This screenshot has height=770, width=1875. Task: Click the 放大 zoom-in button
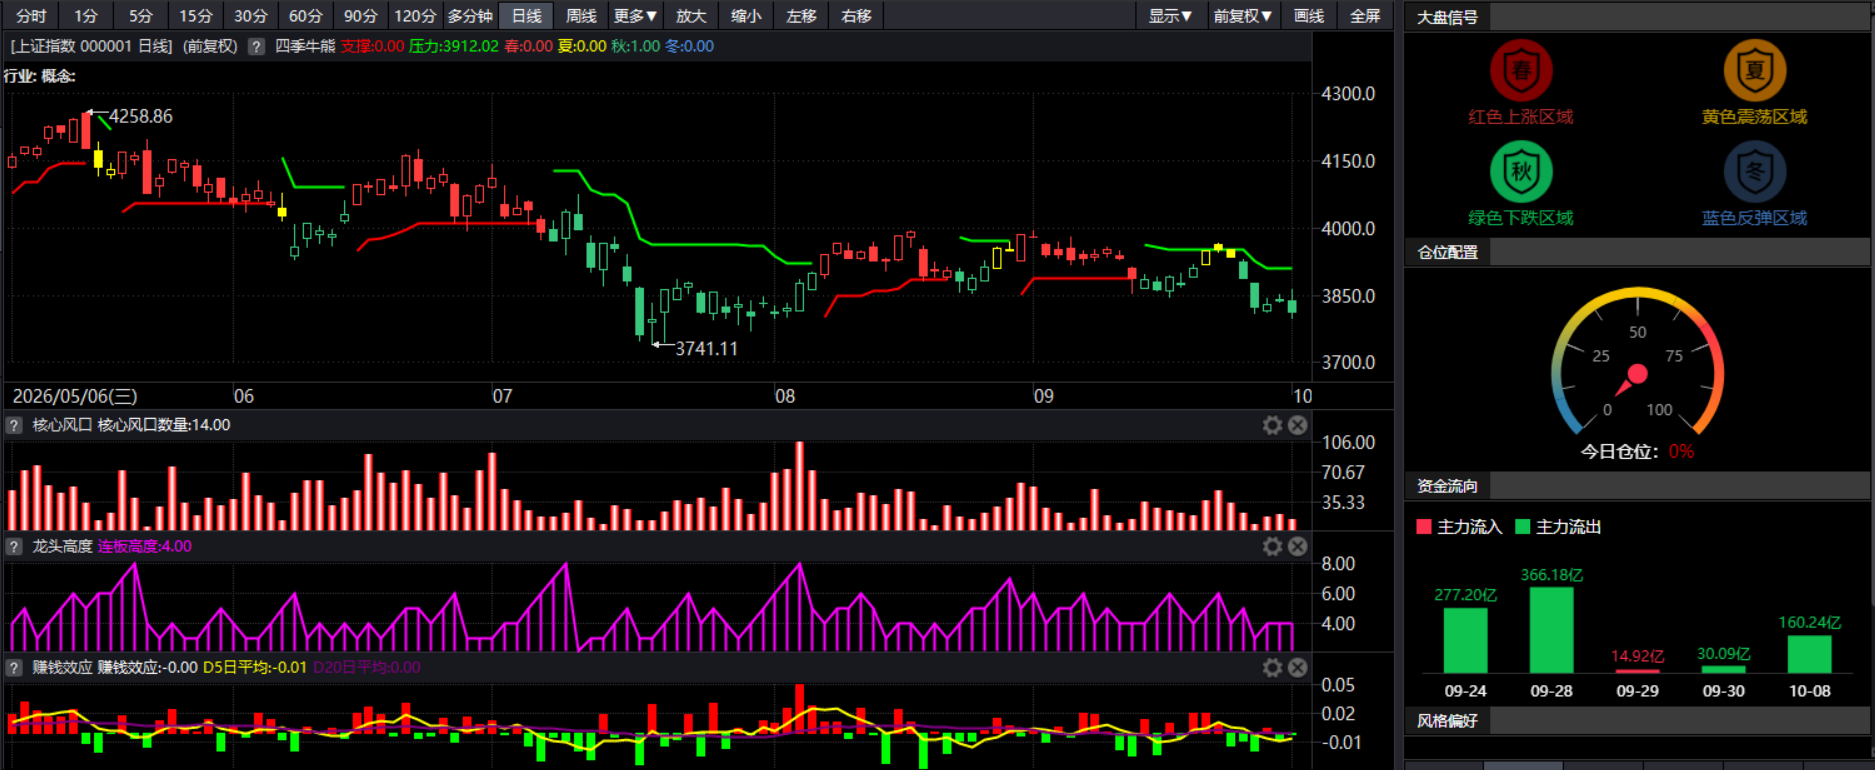click(x=691, y=16)
